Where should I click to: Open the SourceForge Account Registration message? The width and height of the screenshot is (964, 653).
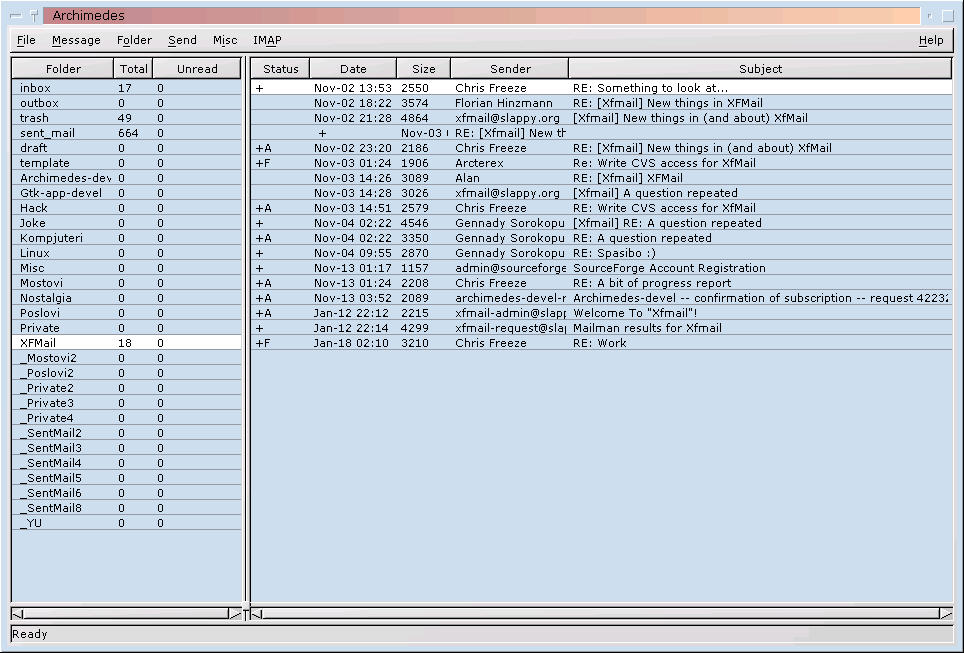tap(669, 268)
